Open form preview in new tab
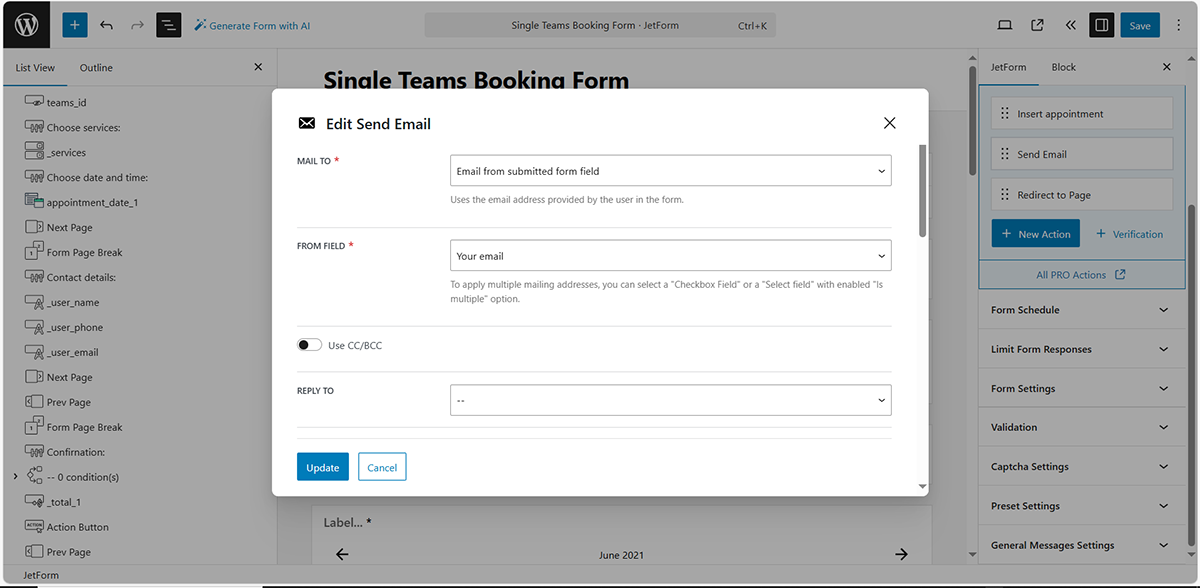The image size is (1200, 588). pyautogui.click(x=1037, y=25)
